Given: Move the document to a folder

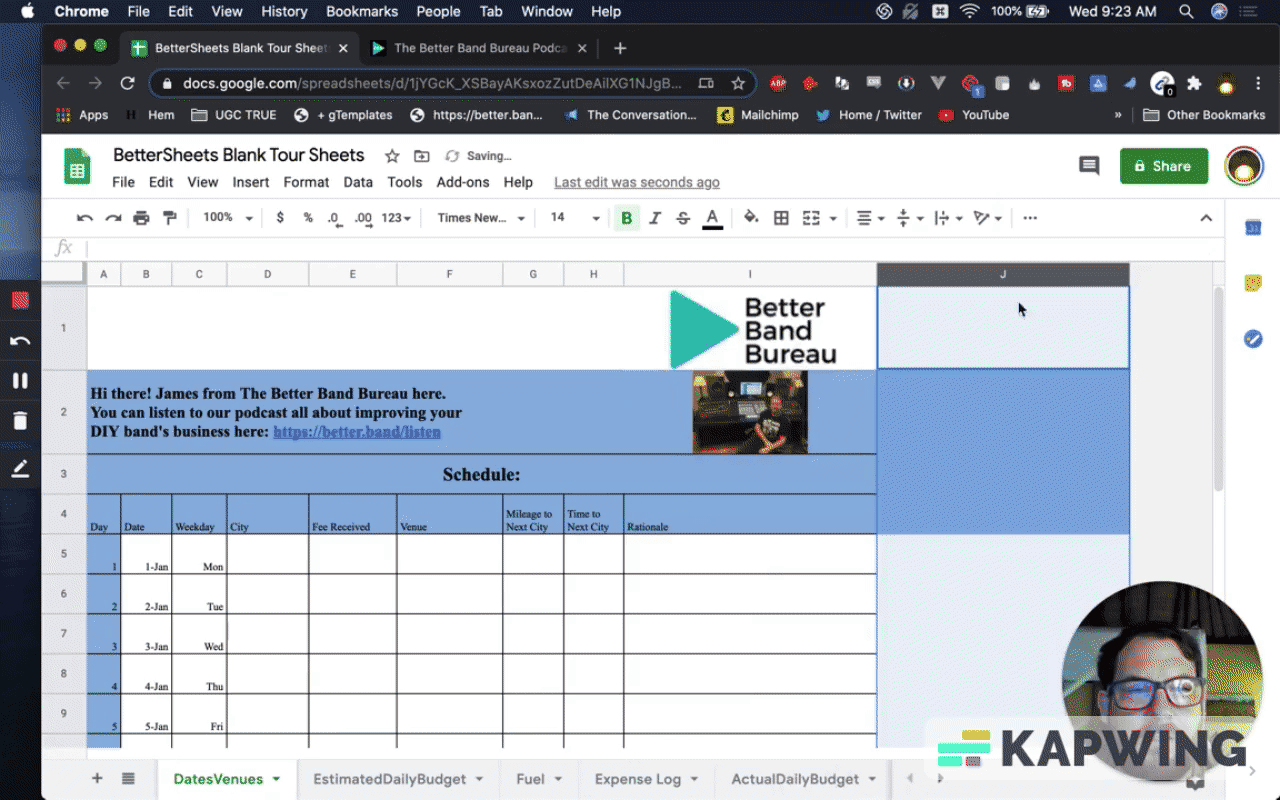Looking at the screenshot, I should 422,156.
